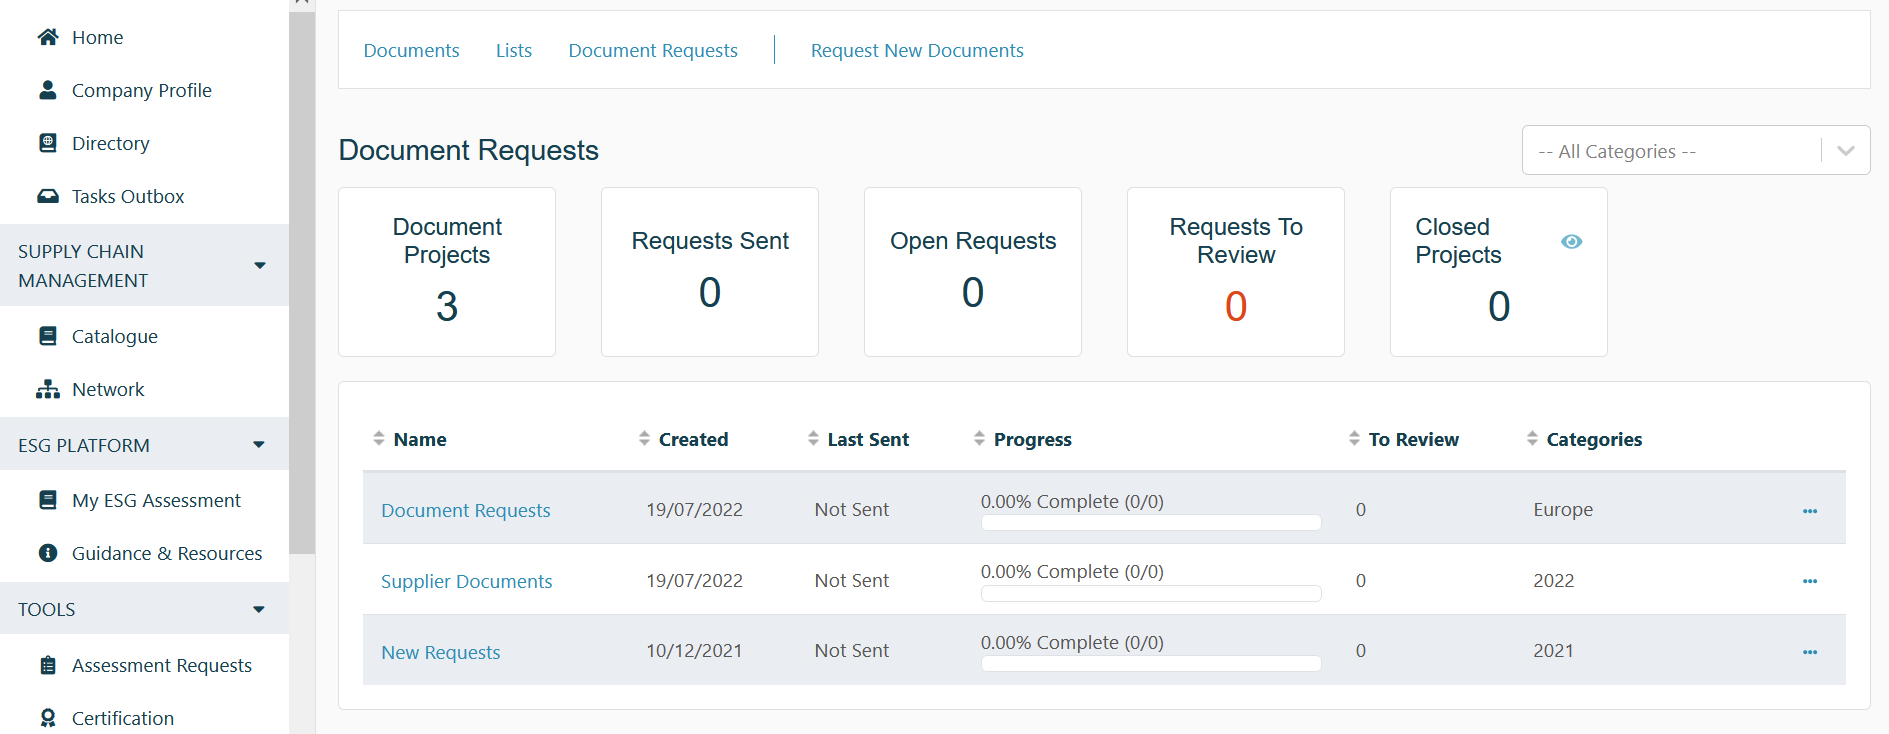Collapse the ESG Platform section

(259, 445)
